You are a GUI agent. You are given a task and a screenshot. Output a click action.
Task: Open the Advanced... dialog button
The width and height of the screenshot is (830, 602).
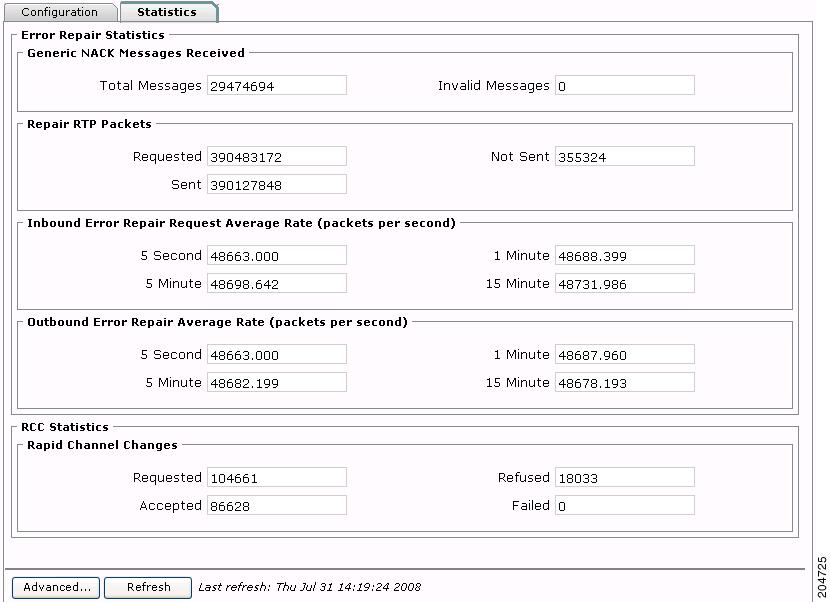pyautogui.click(x=56, y=587)
